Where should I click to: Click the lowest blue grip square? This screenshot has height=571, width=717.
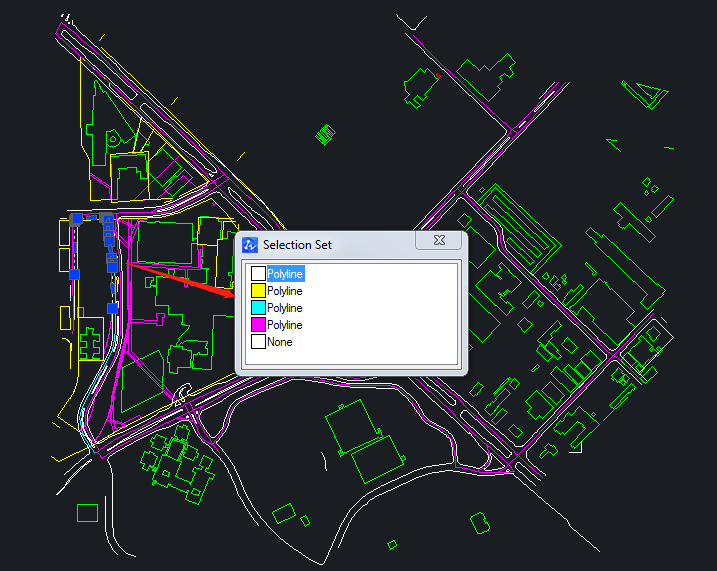(113, 308)
